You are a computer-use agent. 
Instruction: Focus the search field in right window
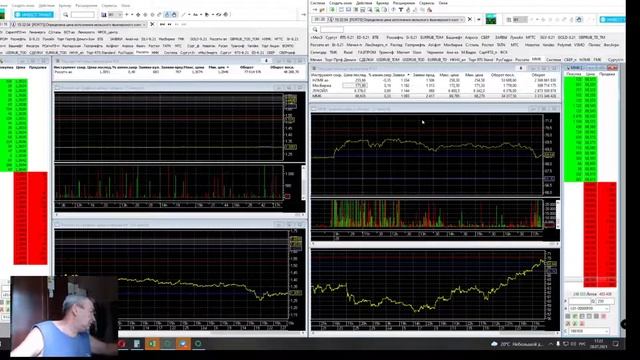coord(332,29)
